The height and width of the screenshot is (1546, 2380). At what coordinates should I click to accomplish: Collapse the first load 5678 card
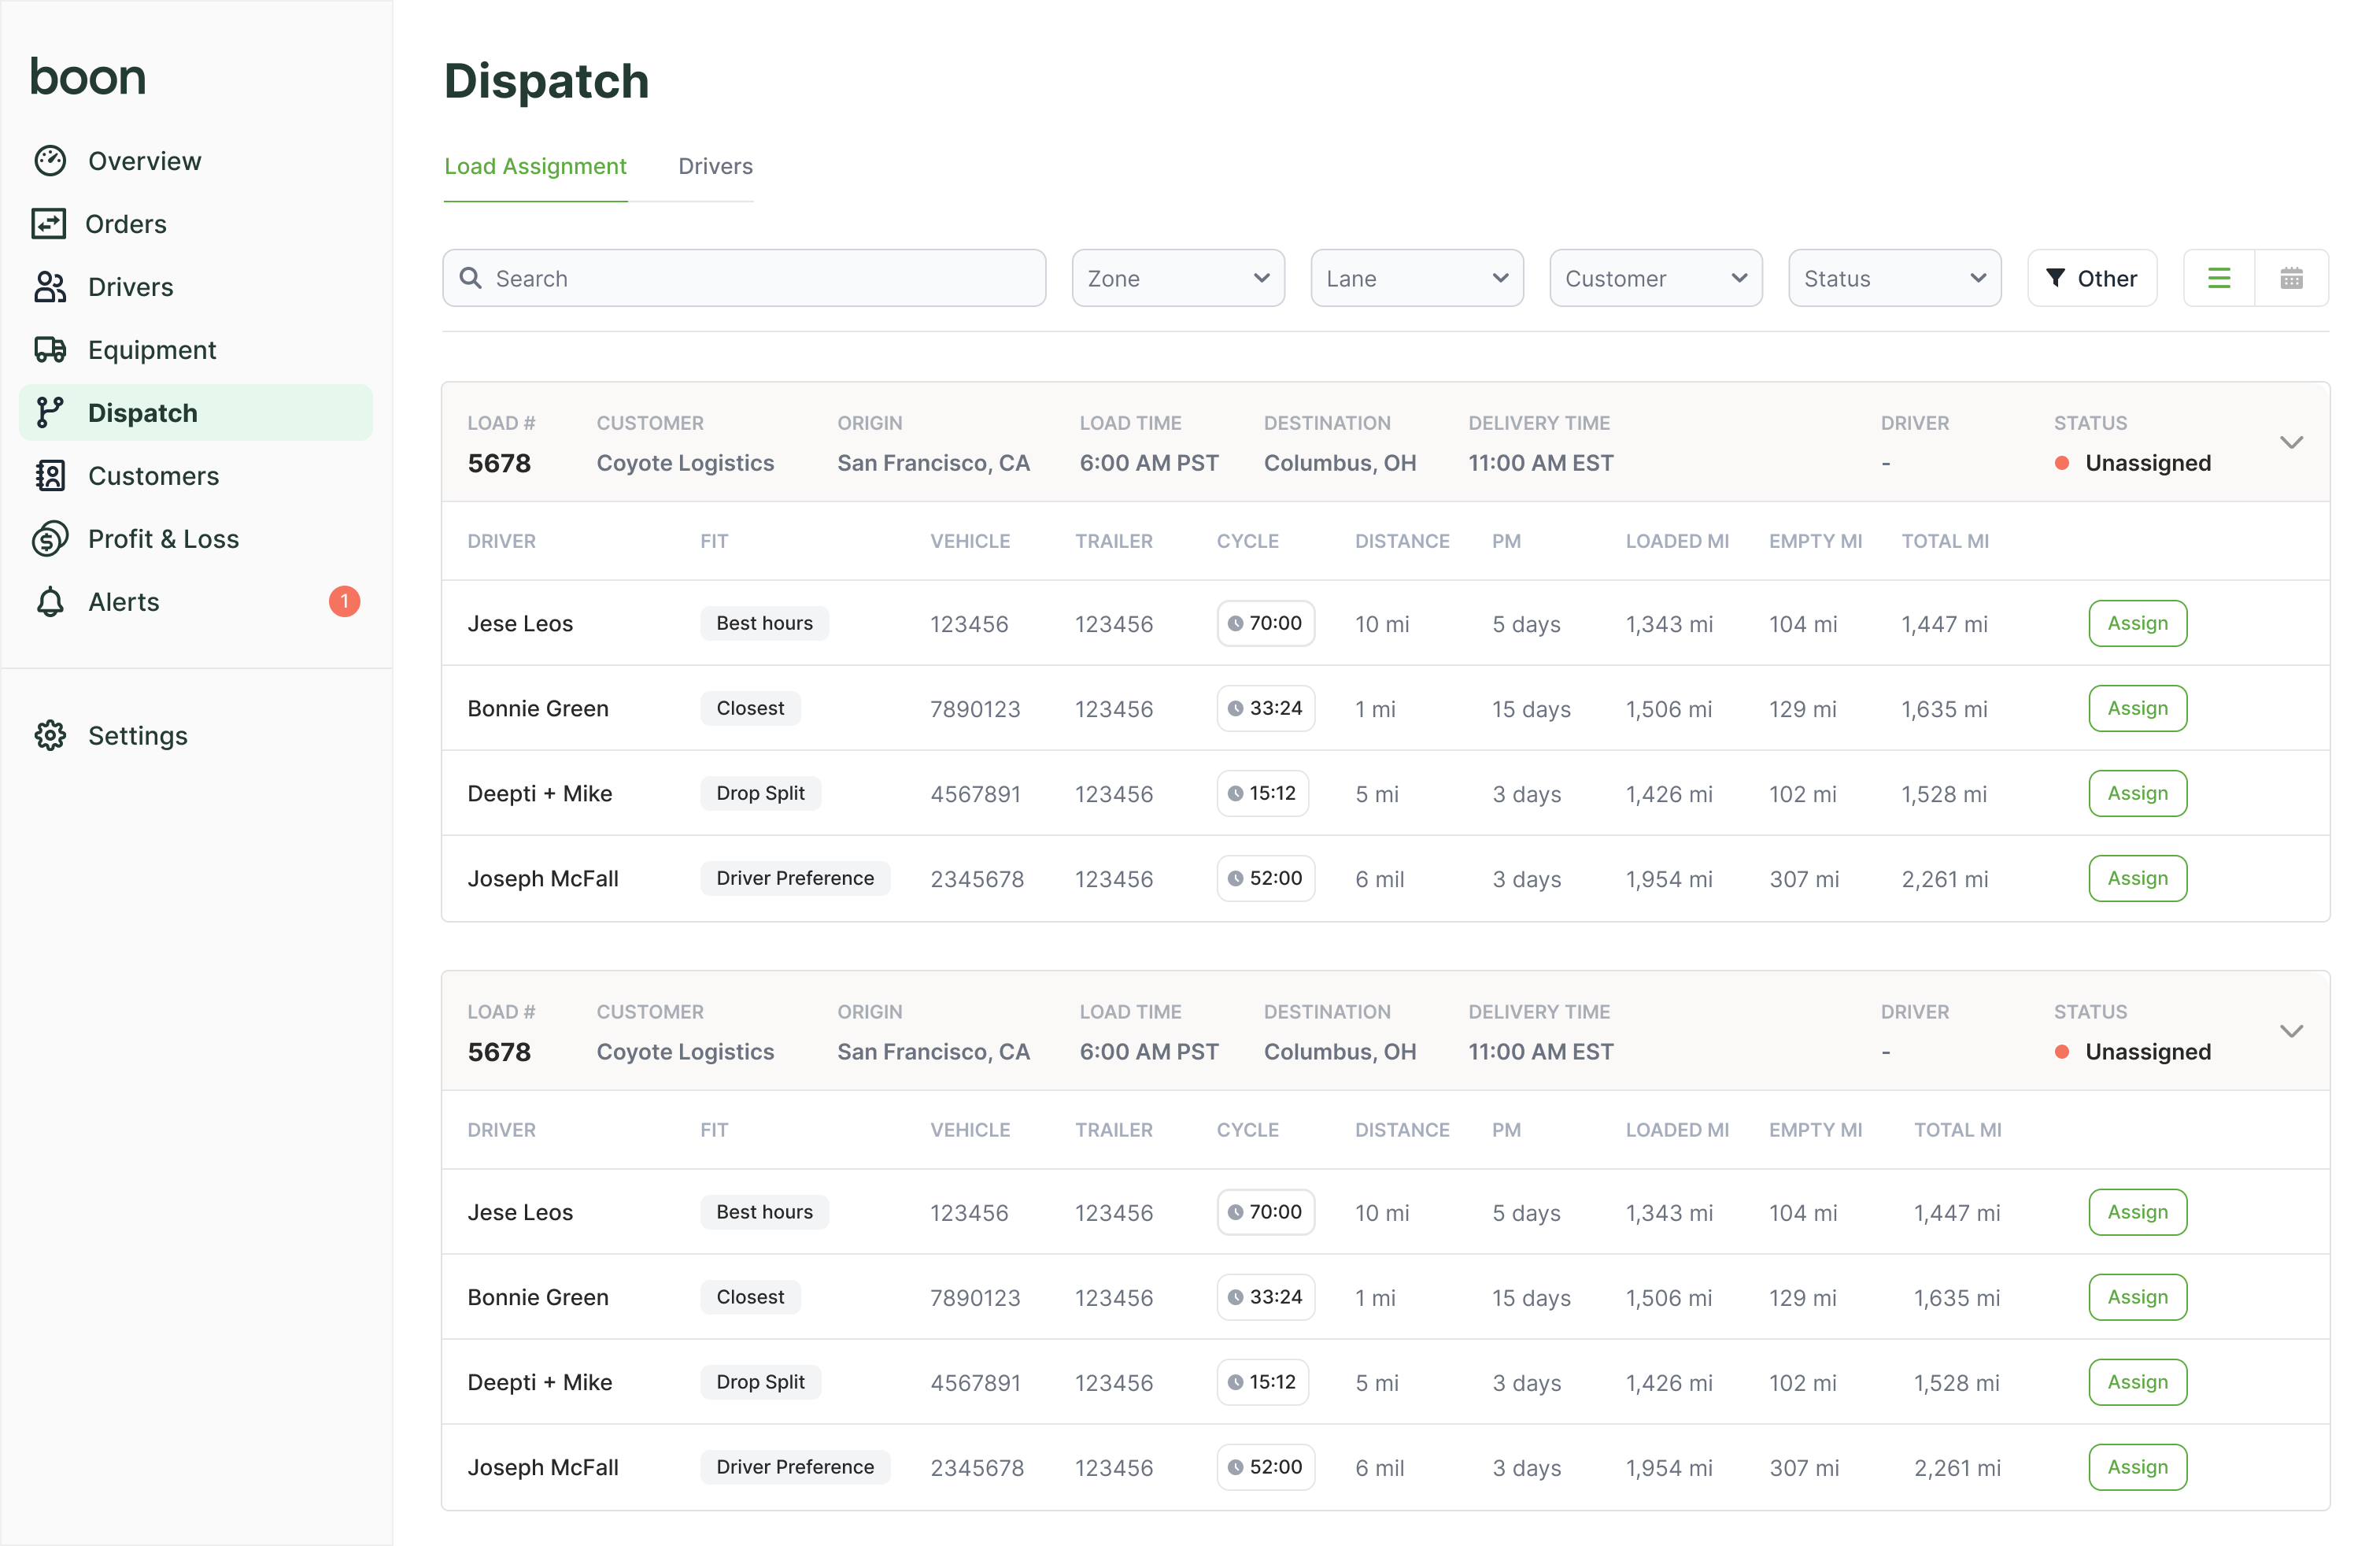[x=2291, y=443]
